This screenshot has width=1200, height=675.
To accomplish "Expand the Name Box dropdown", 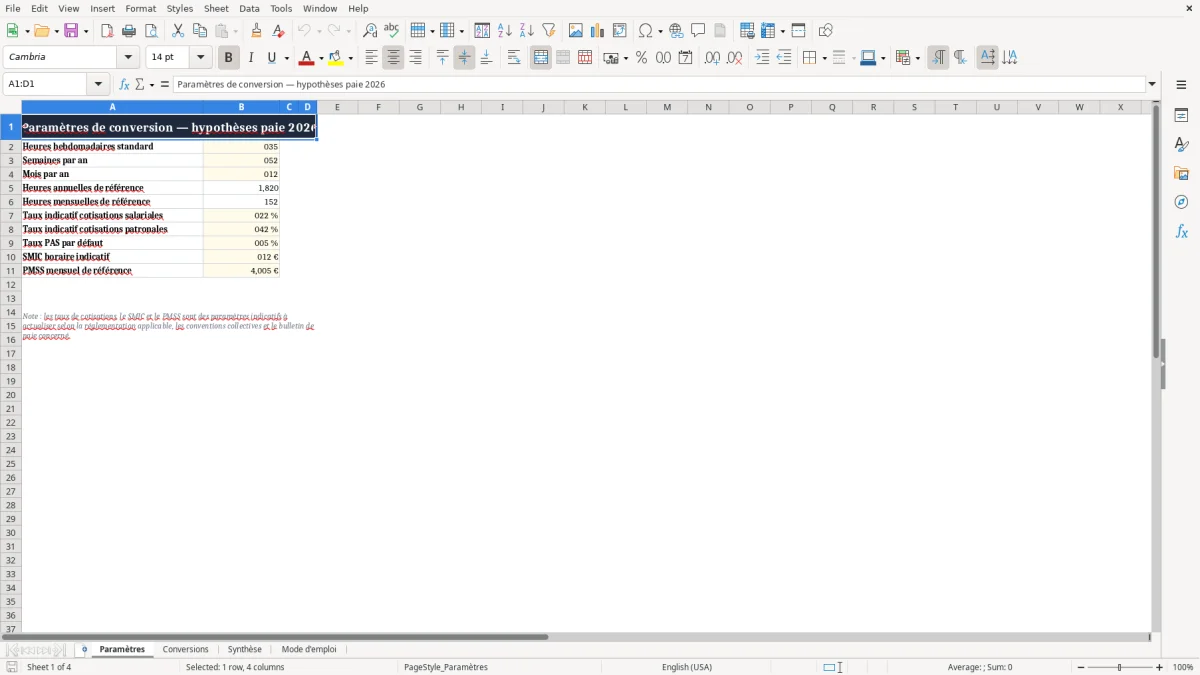I will click(x=98, y=85).
